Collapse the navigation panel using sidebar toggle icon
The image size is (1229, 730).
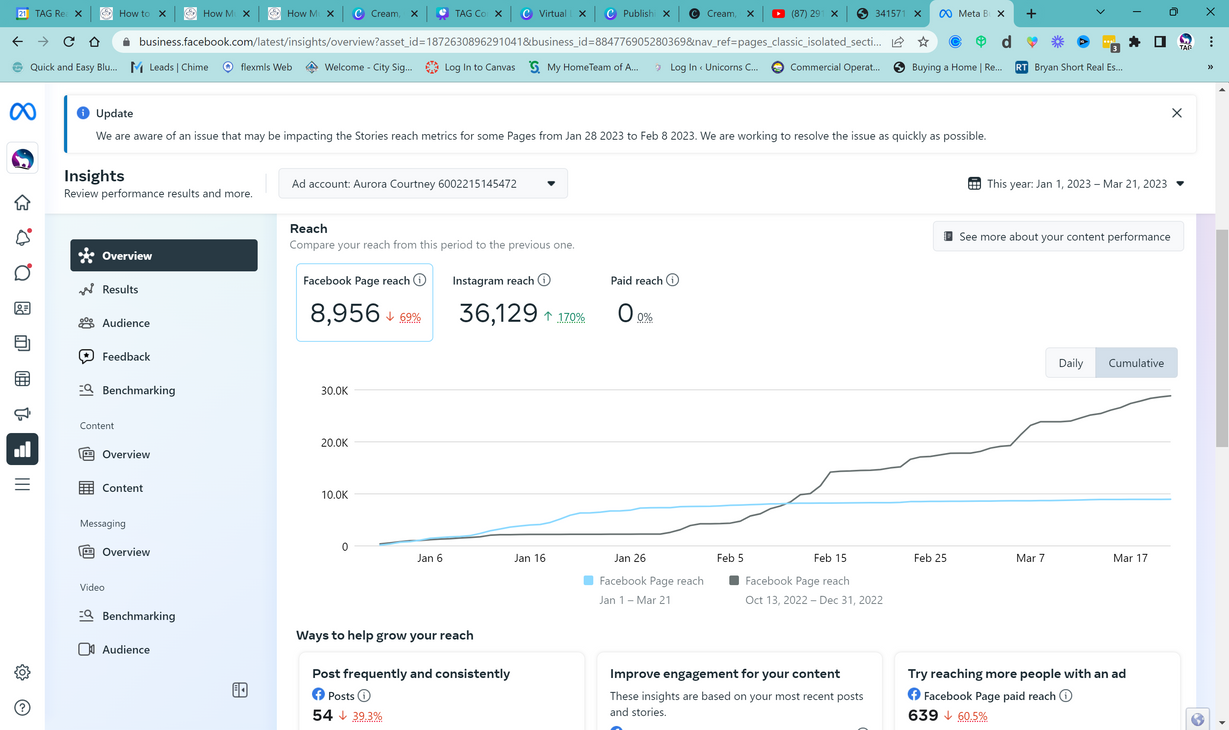[240, 690]
